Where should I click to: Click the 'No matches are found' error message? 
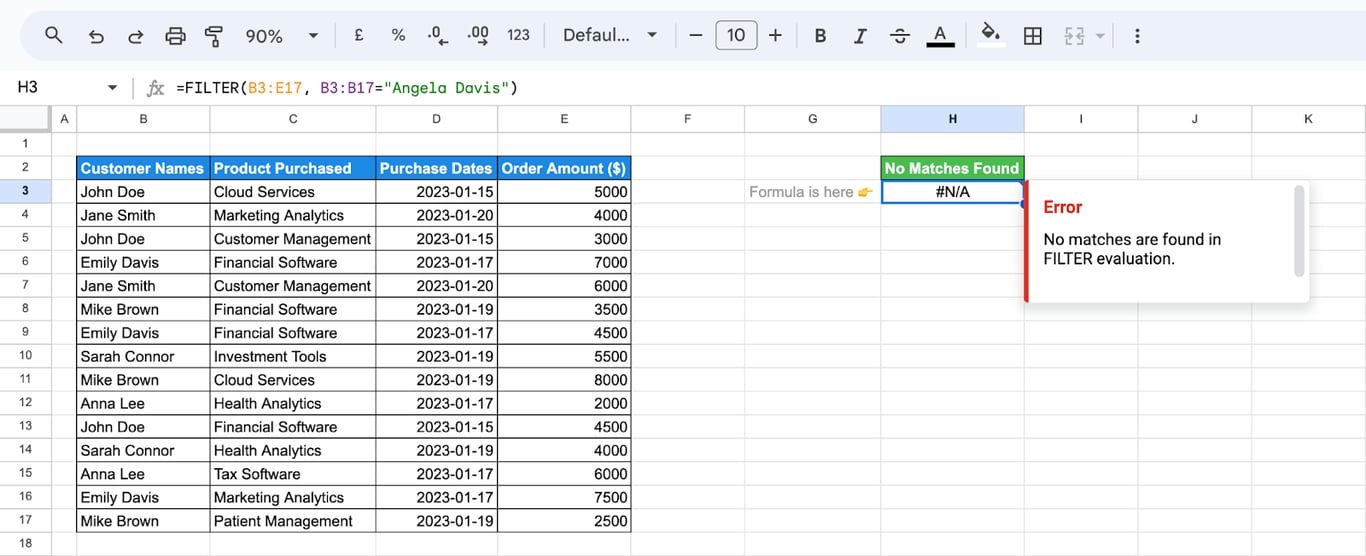tap(1132, 249)
